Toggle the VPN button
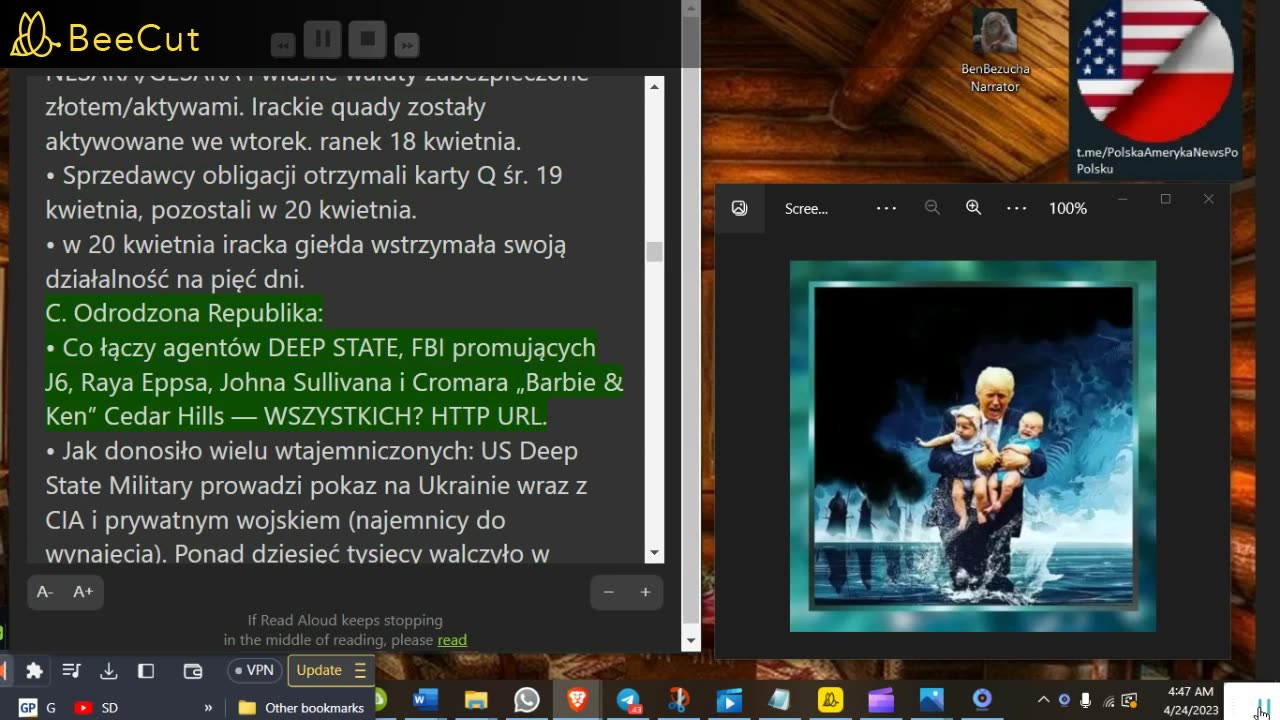The width and height of the screenshot is (1280, 720). (254, 670)
